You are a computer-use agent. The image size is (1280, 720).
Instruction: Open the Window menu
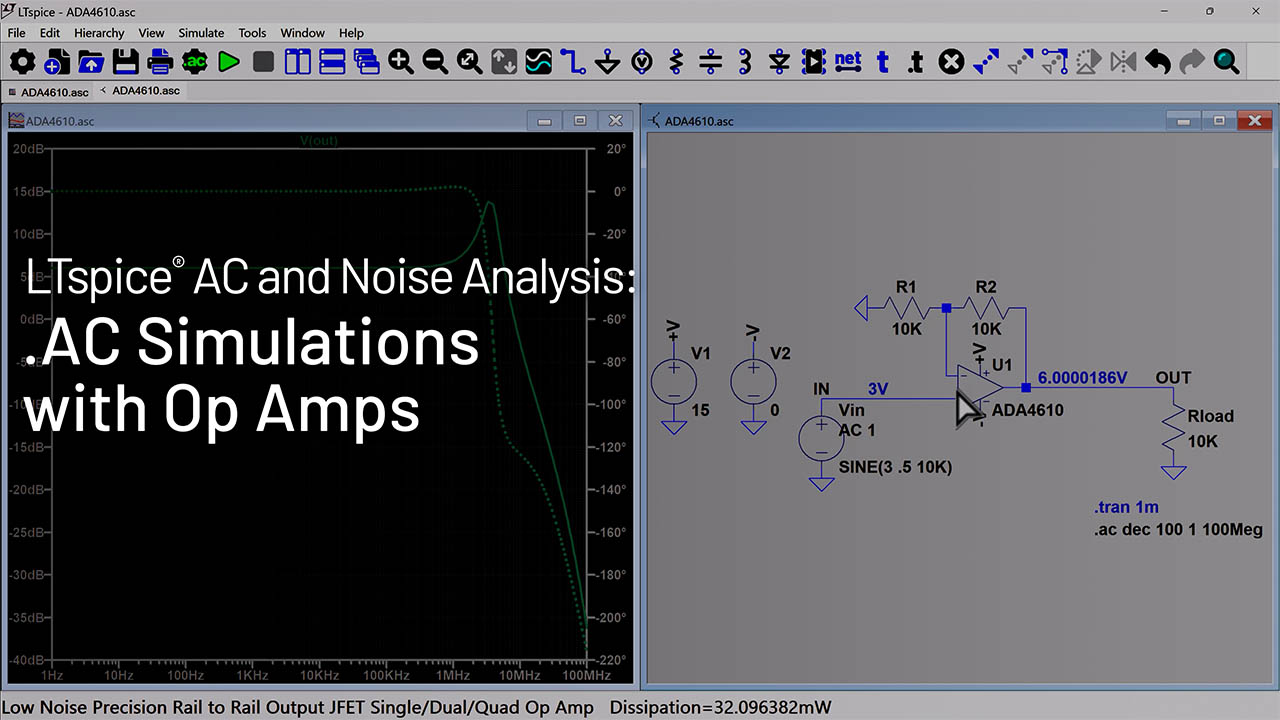(302, 33)
